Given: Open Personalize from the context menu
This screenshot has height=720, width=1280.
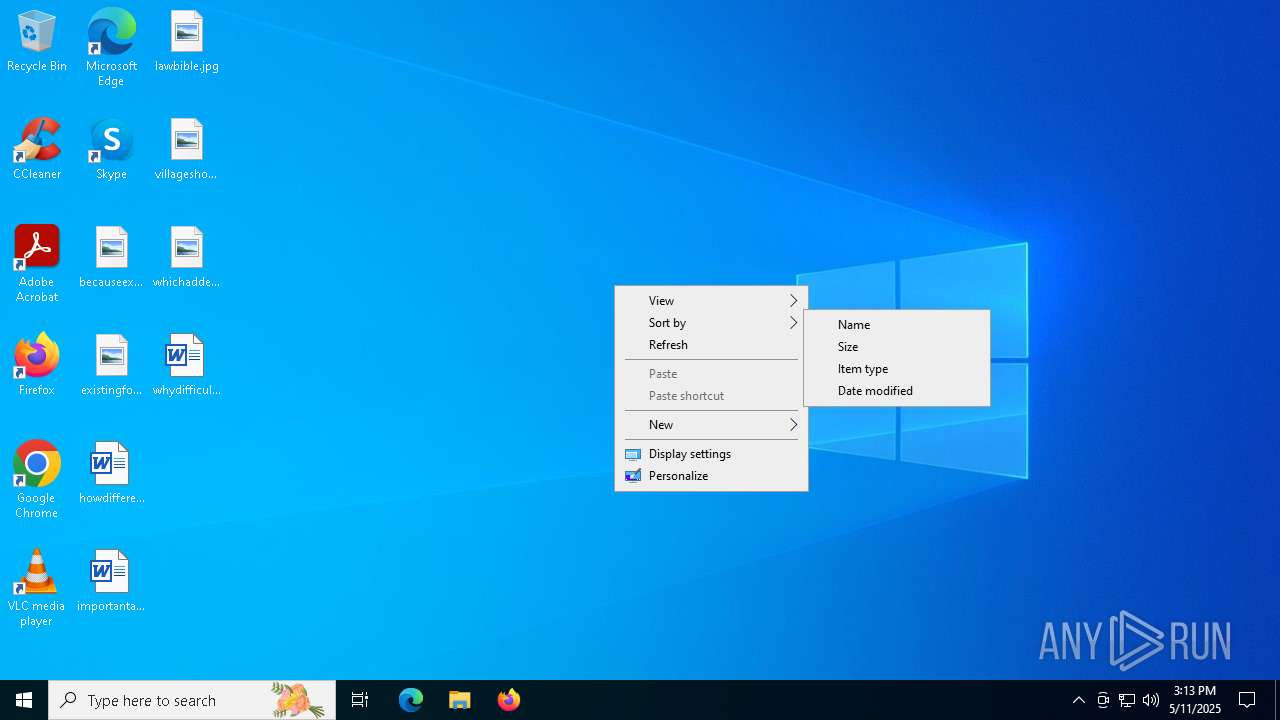Looking at the screenshot, I should (x=711, y=476).
